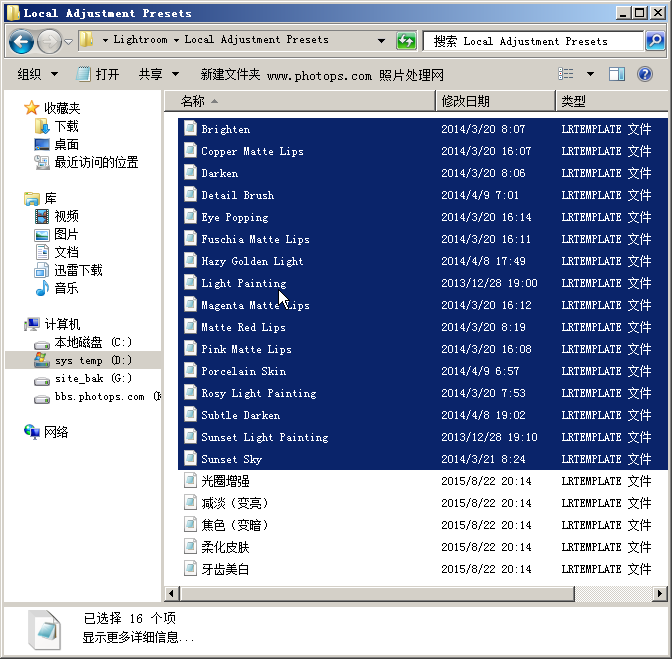Click the horizontal scrollbar right arrow
672x659 pixels.
click(660, 593)
